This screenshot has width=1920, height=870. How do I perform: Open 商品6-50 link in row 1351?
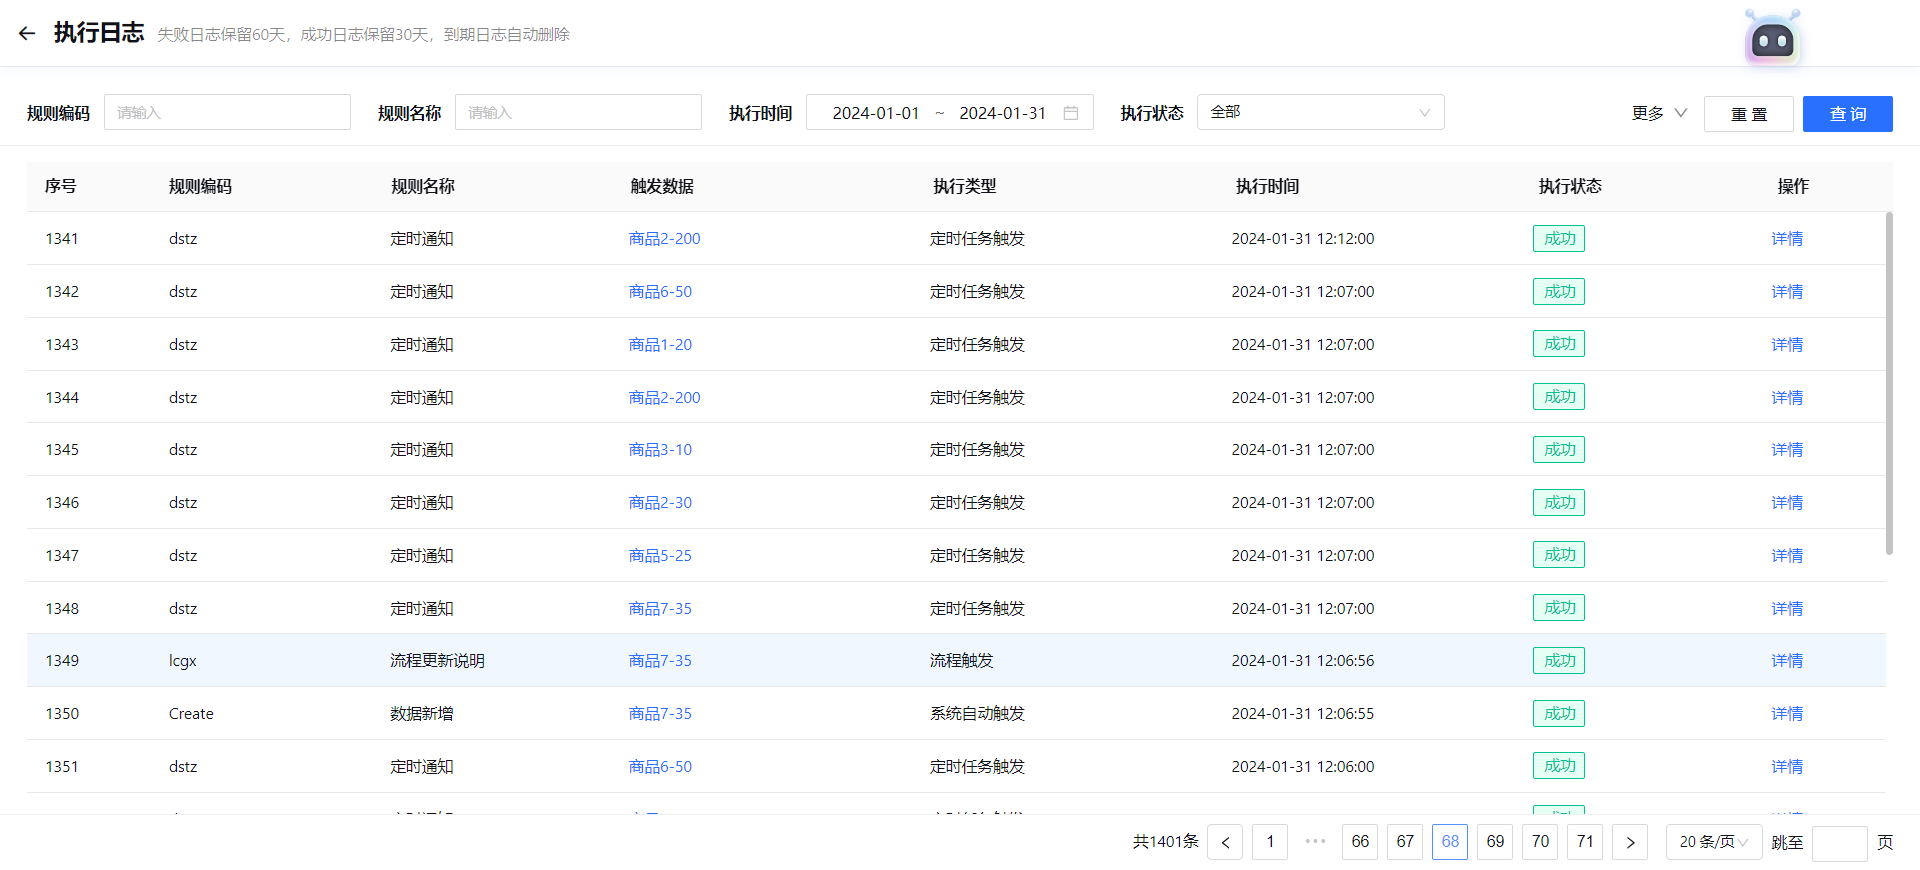point(660,766)
